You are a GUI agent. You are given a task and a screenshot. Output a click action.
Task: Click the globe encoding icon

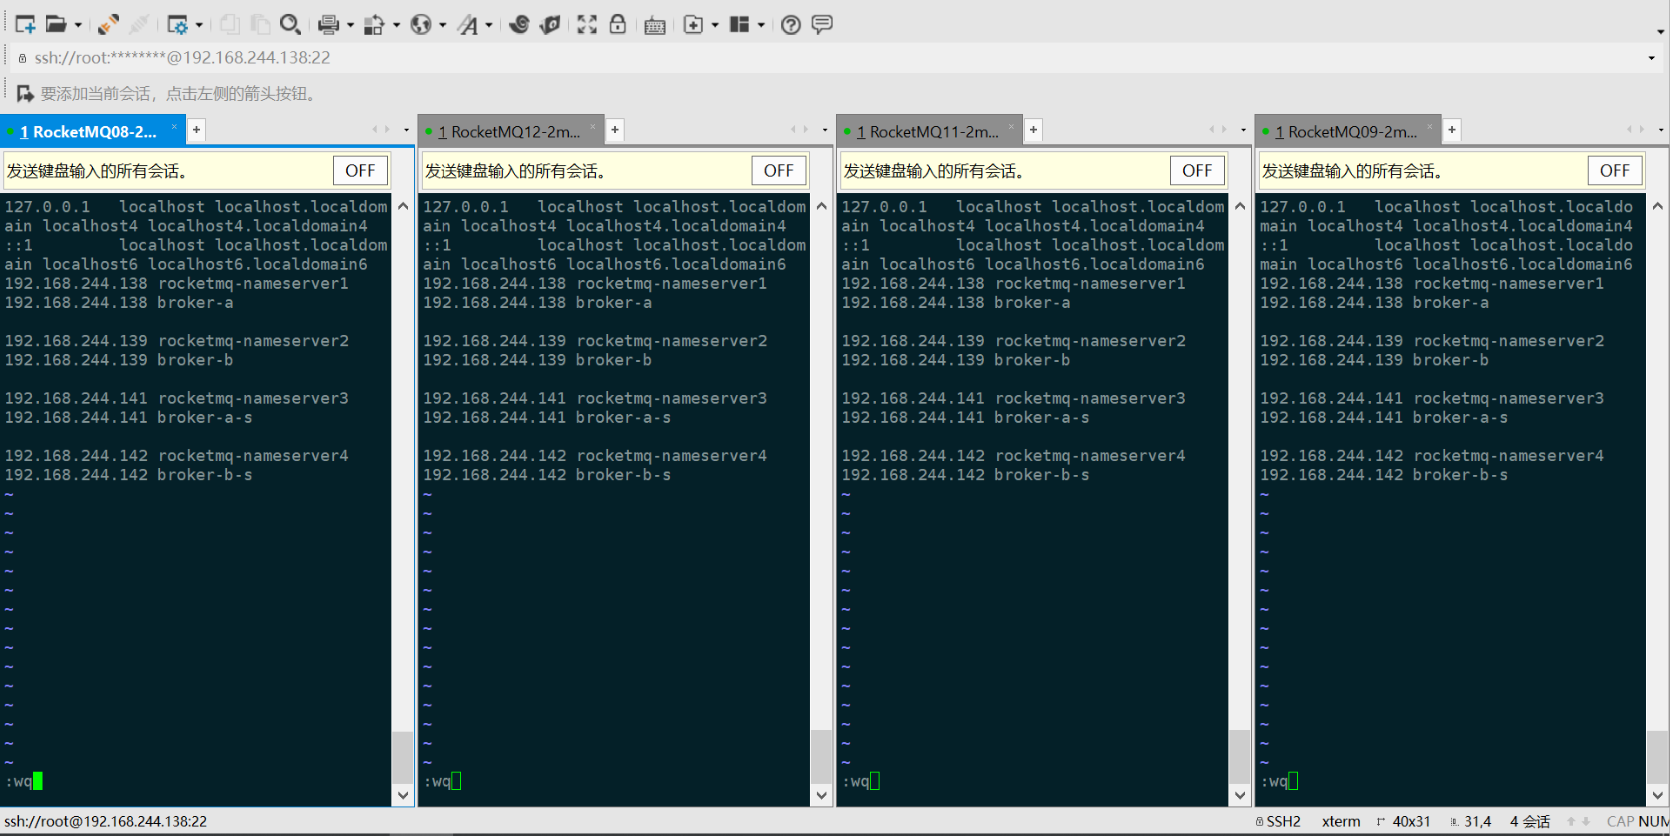(x=421, y=24)
